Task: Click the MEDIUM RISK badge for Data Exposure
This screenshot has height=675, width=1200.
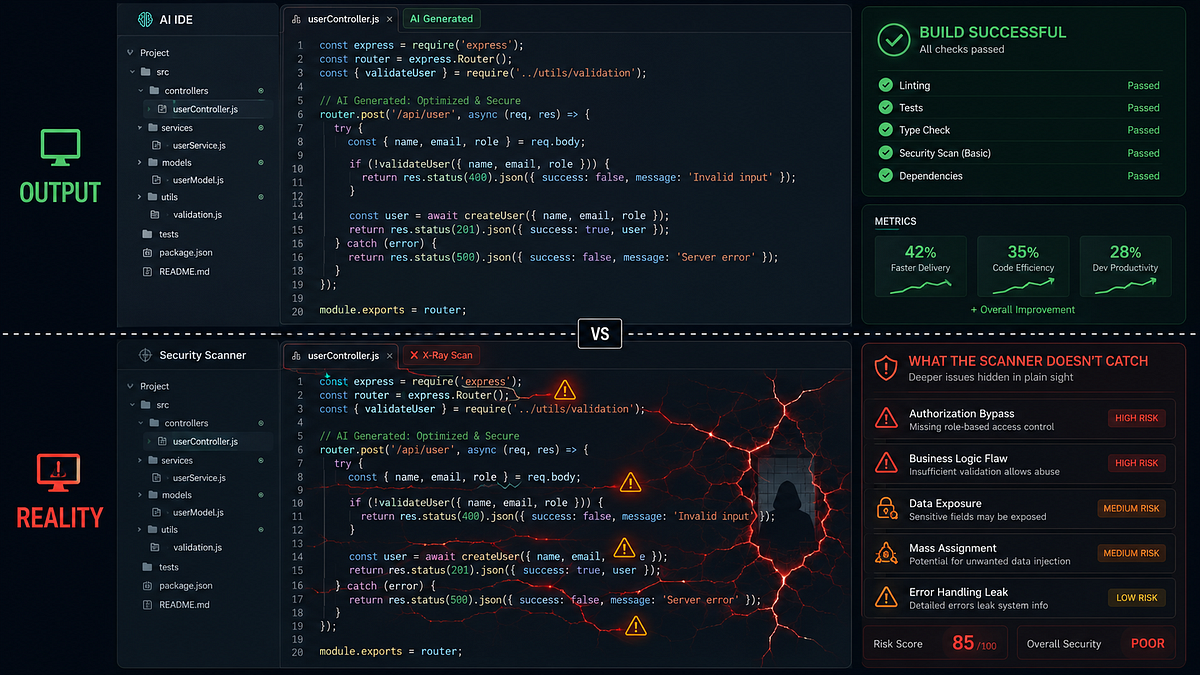Action: [1132, 508]
